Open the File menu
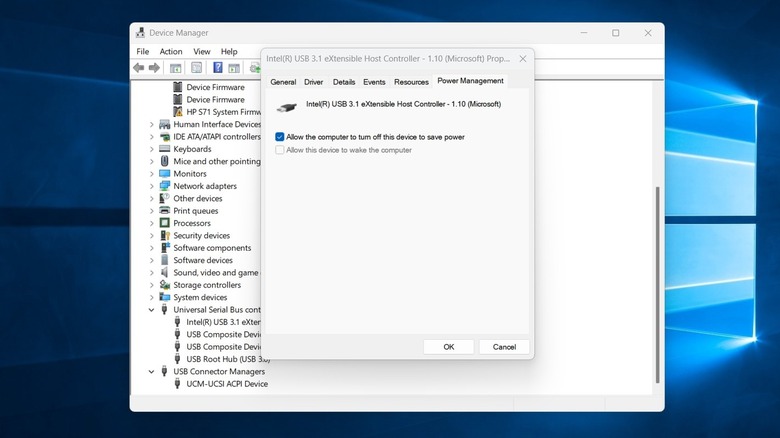This screenshot has width=780, height=438. point(143,51)
